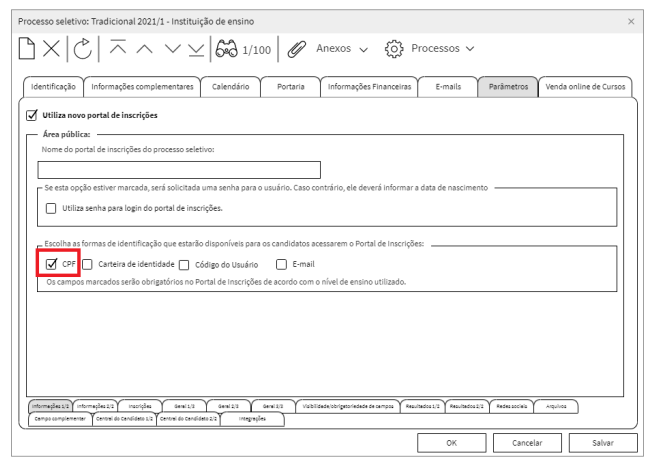
Task: Expand the Processos dropdown chevron
Action: 470,49
